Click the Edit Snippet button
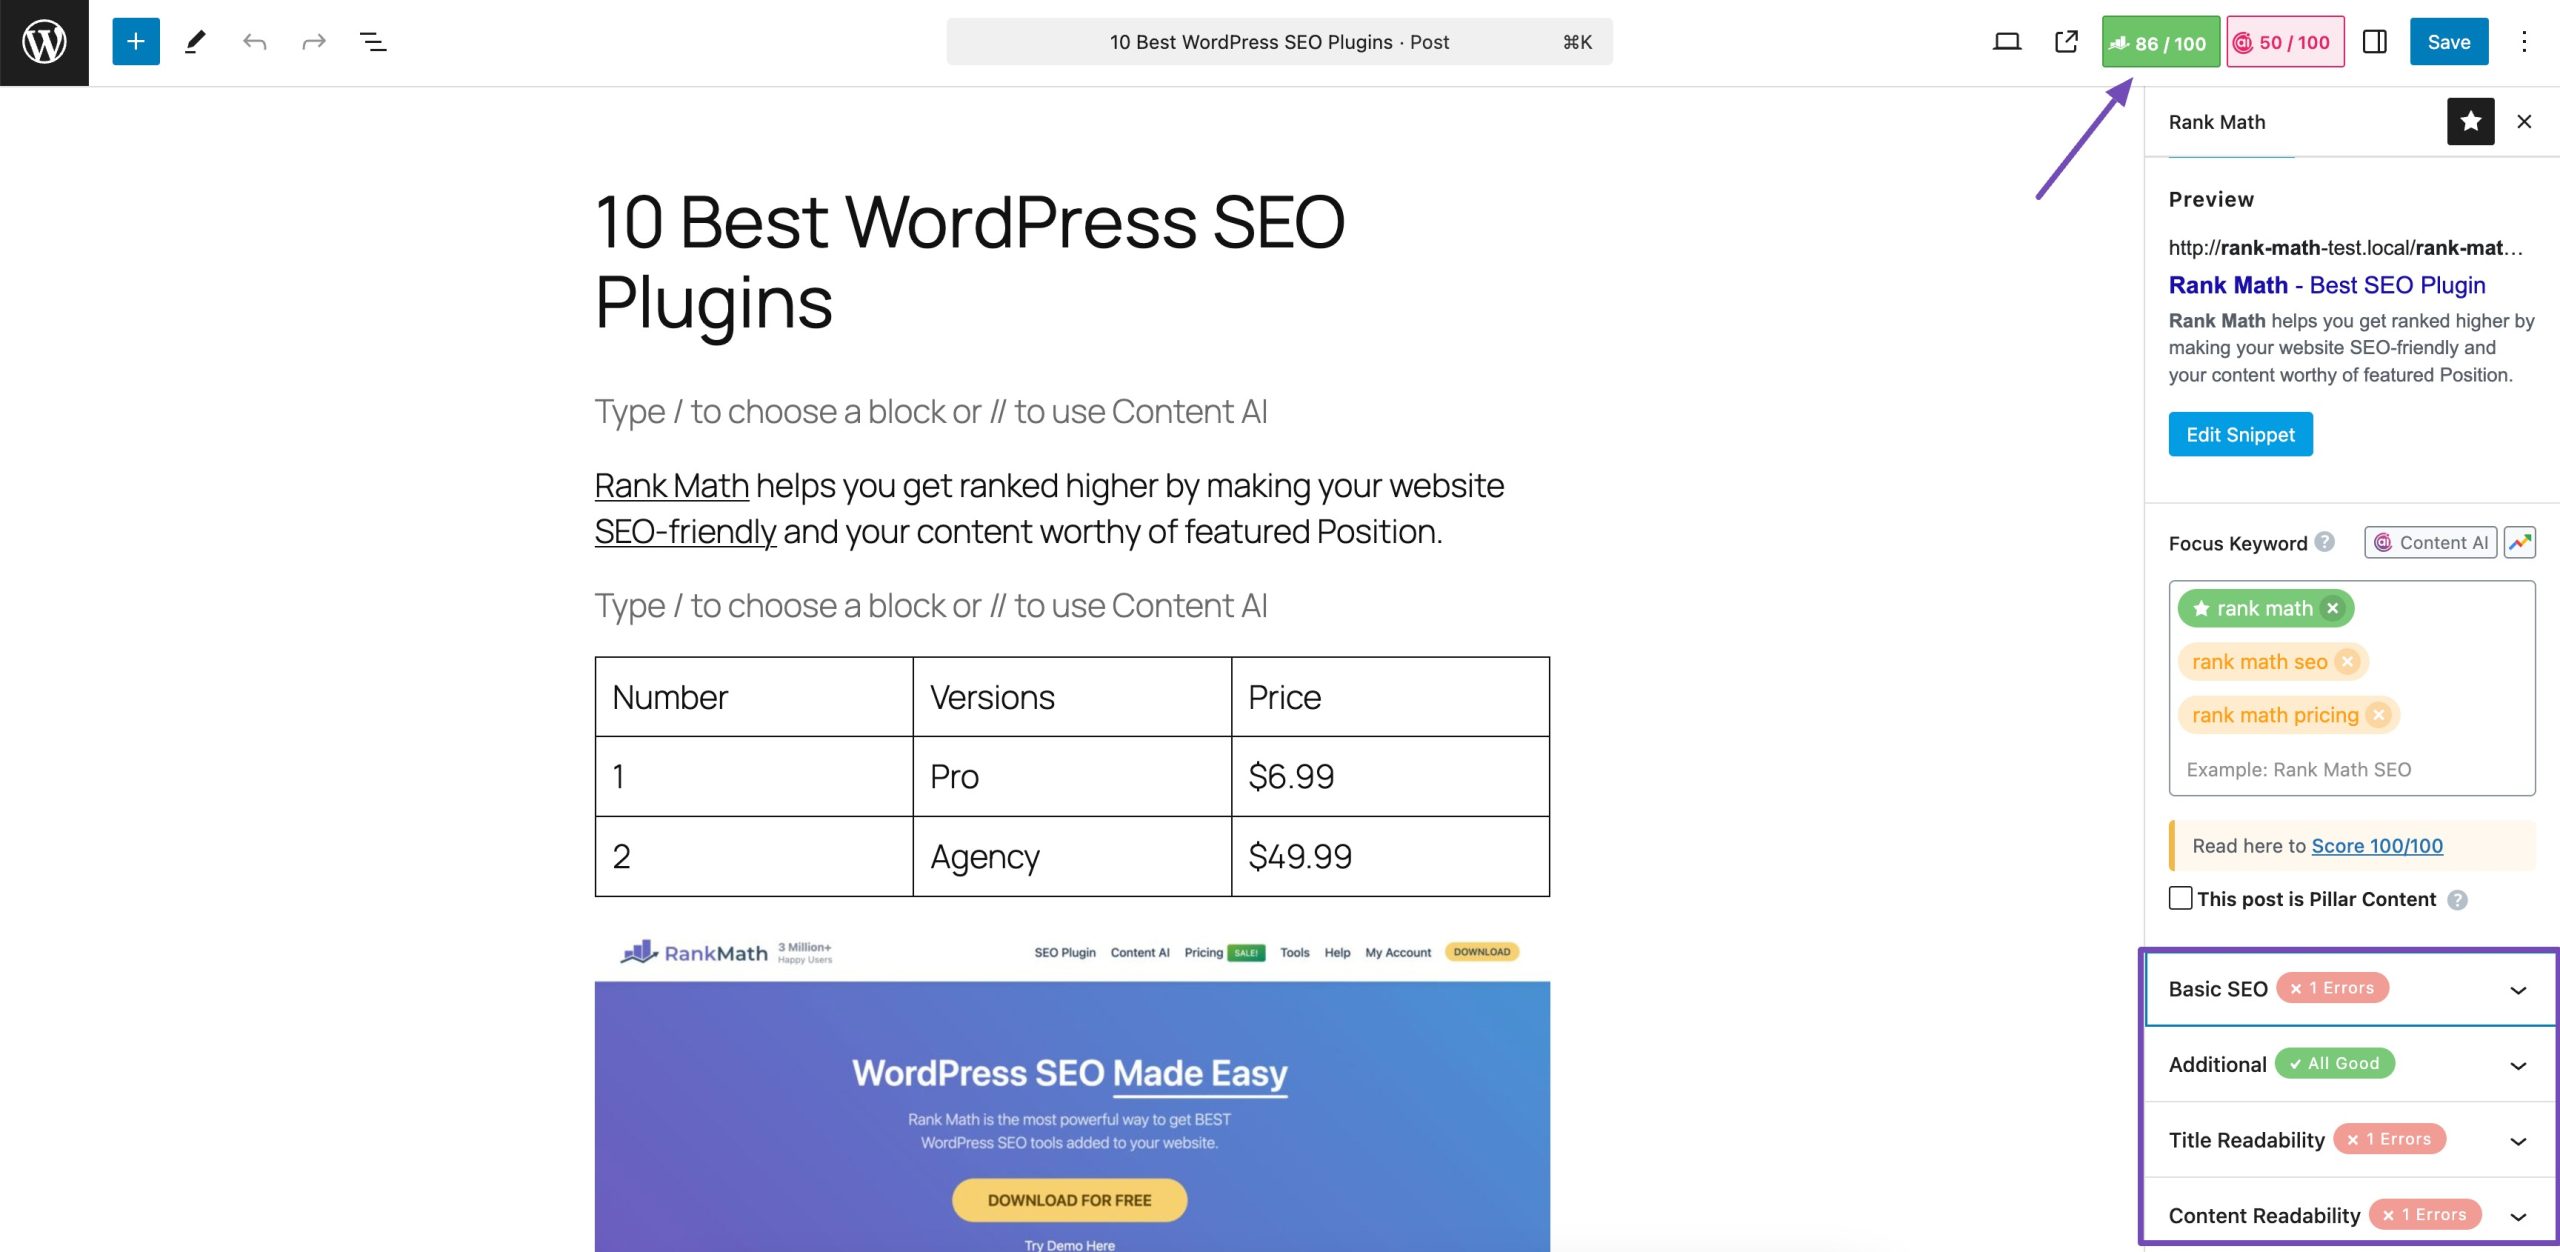The image size is (2560, 1252). 2240,434
